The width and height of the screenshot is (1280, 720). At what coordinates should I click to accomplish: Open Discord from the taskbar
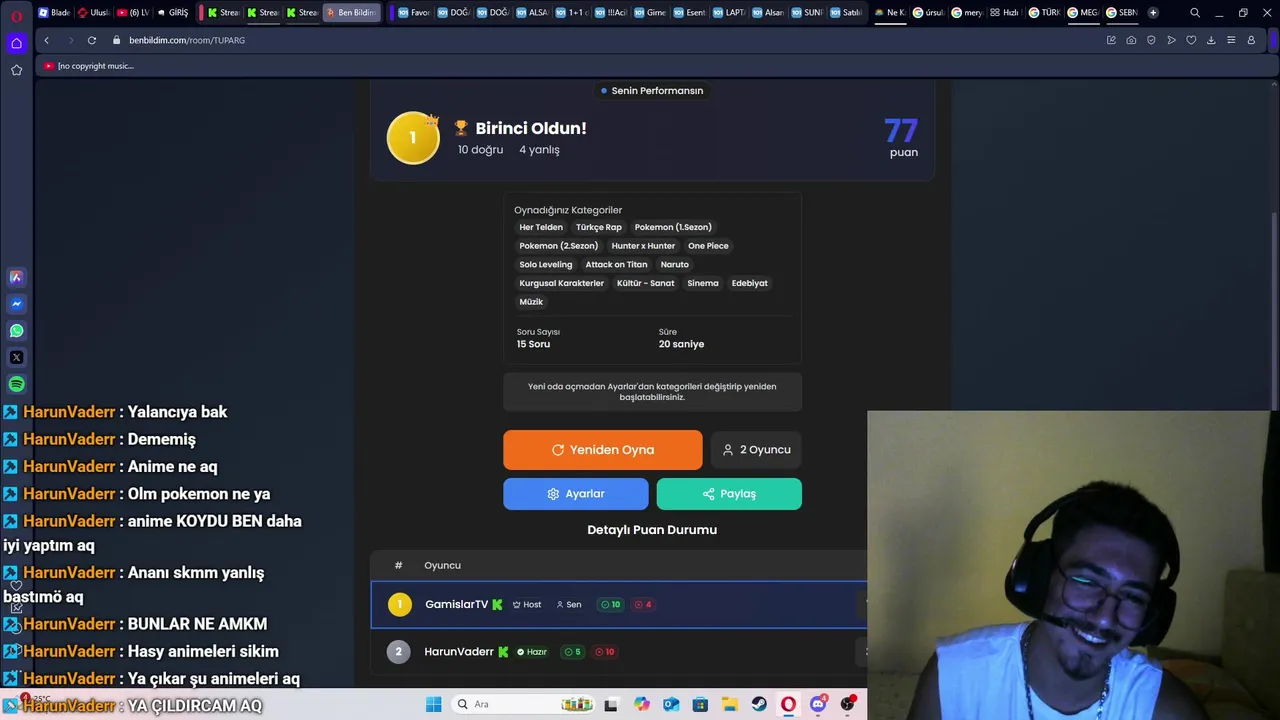pyautogui.click(x=818, y=704)
